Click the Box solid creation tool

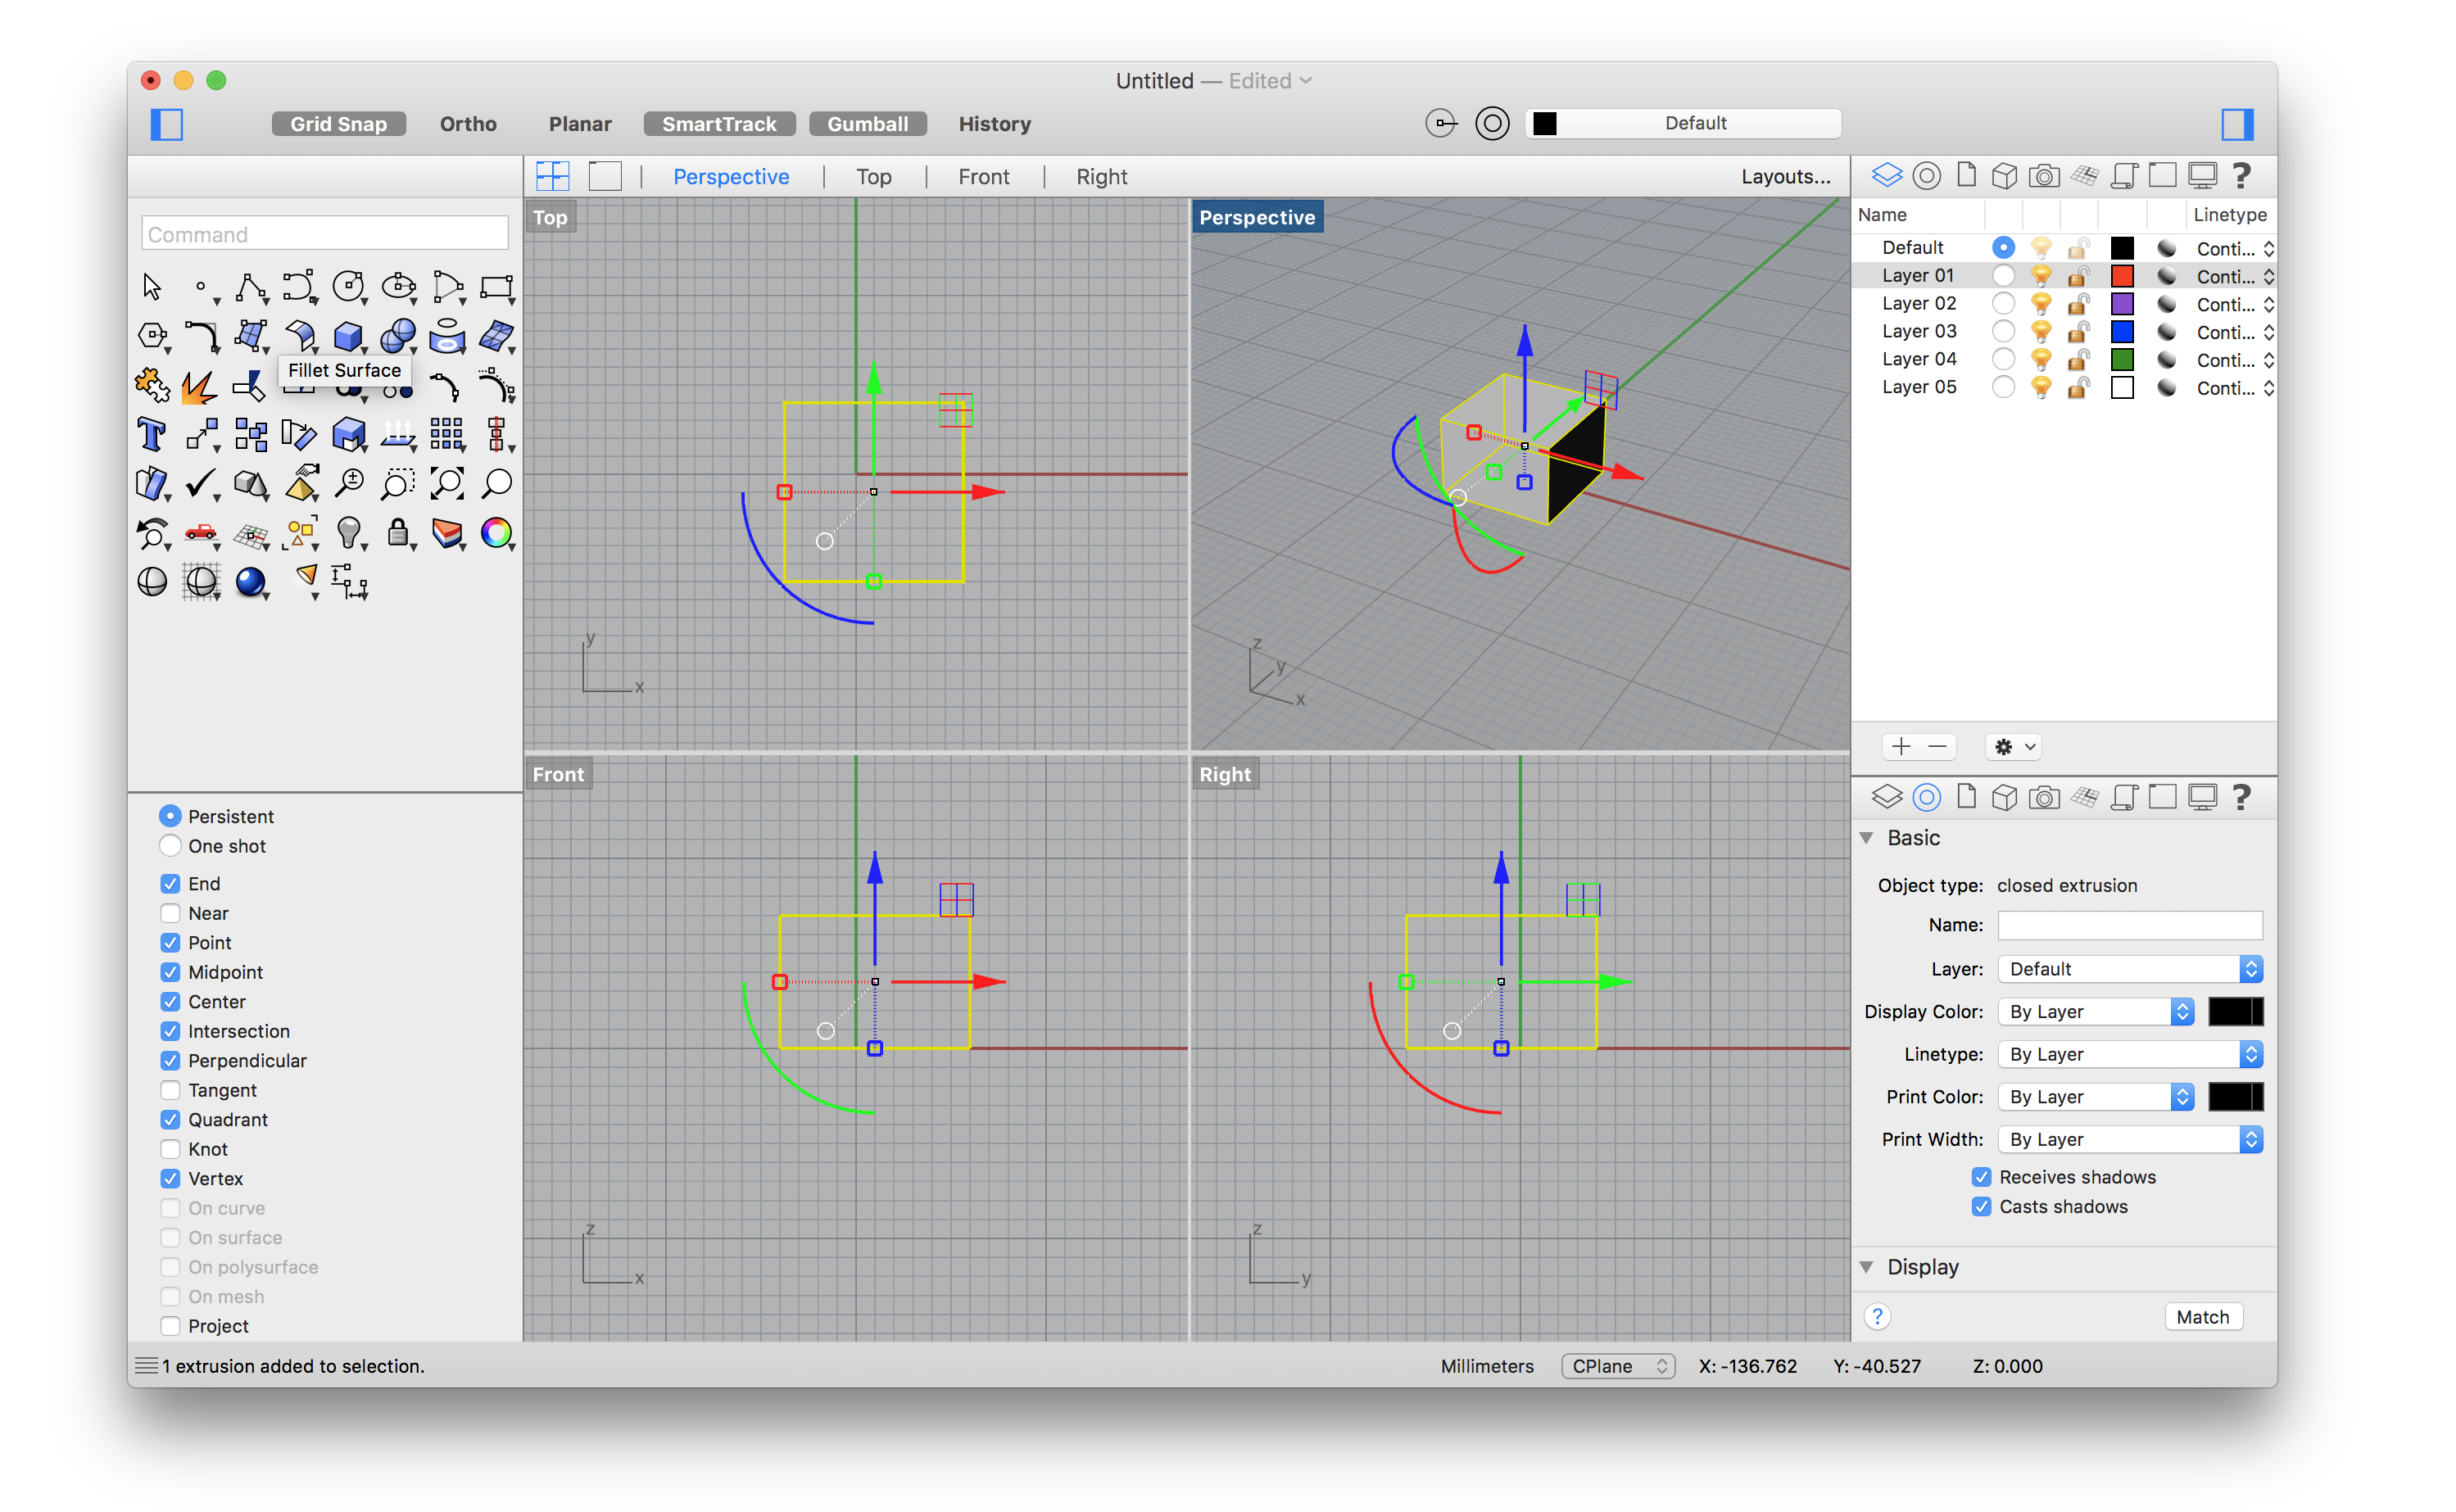tap(348, 336)
